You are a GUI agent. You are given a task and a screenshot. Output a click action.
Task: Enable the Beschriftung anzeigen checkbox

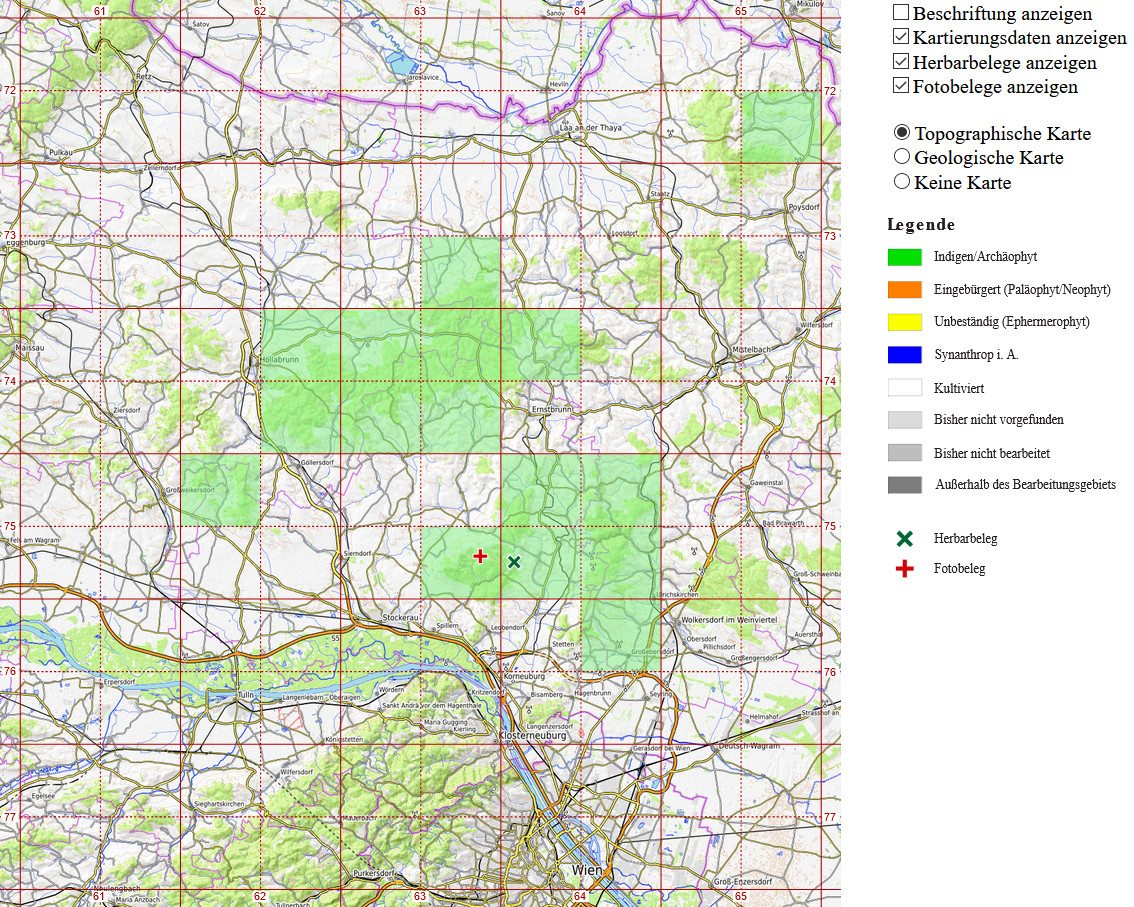click(900, 12)
